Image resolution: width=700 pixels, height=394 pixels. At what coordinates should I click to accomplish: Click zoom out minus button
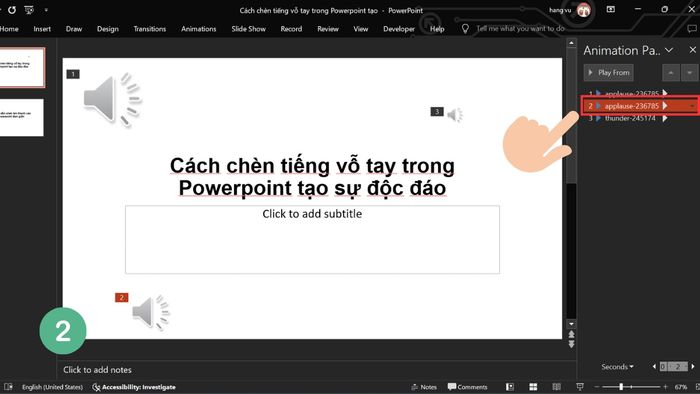coord(596,387)
